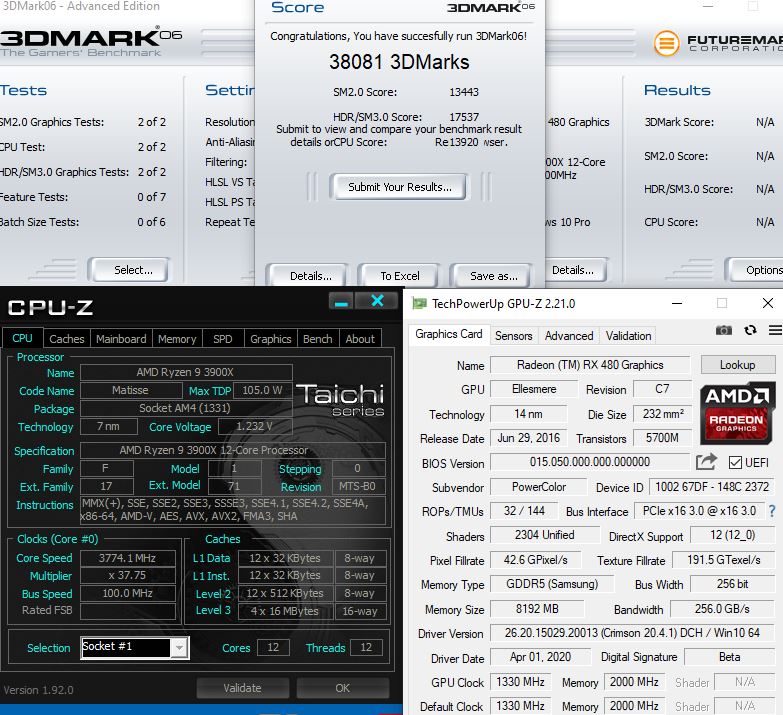This screenshot has height=715, width=783.
Task: Click the Release Date Jun 29, 2016 field
Action: (x=528, y=438)
